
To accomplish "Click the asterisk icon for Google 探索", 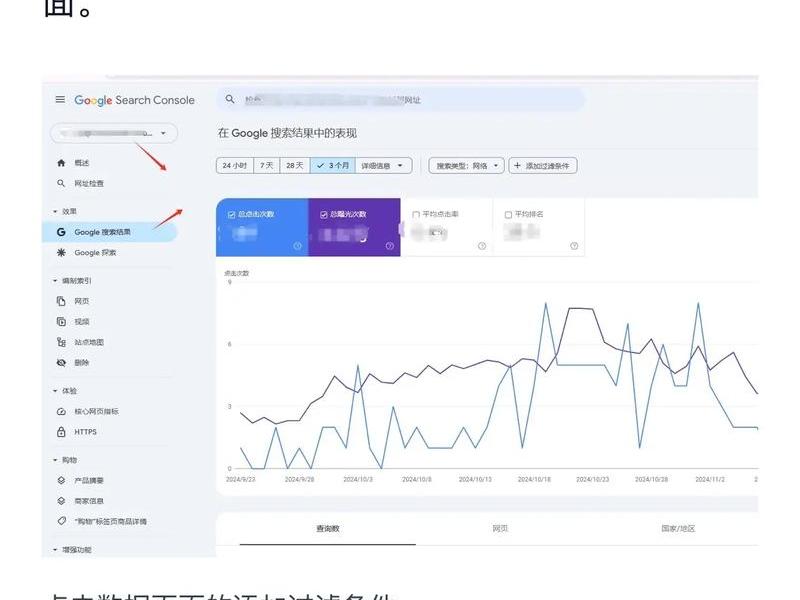I will click(61, 253).
